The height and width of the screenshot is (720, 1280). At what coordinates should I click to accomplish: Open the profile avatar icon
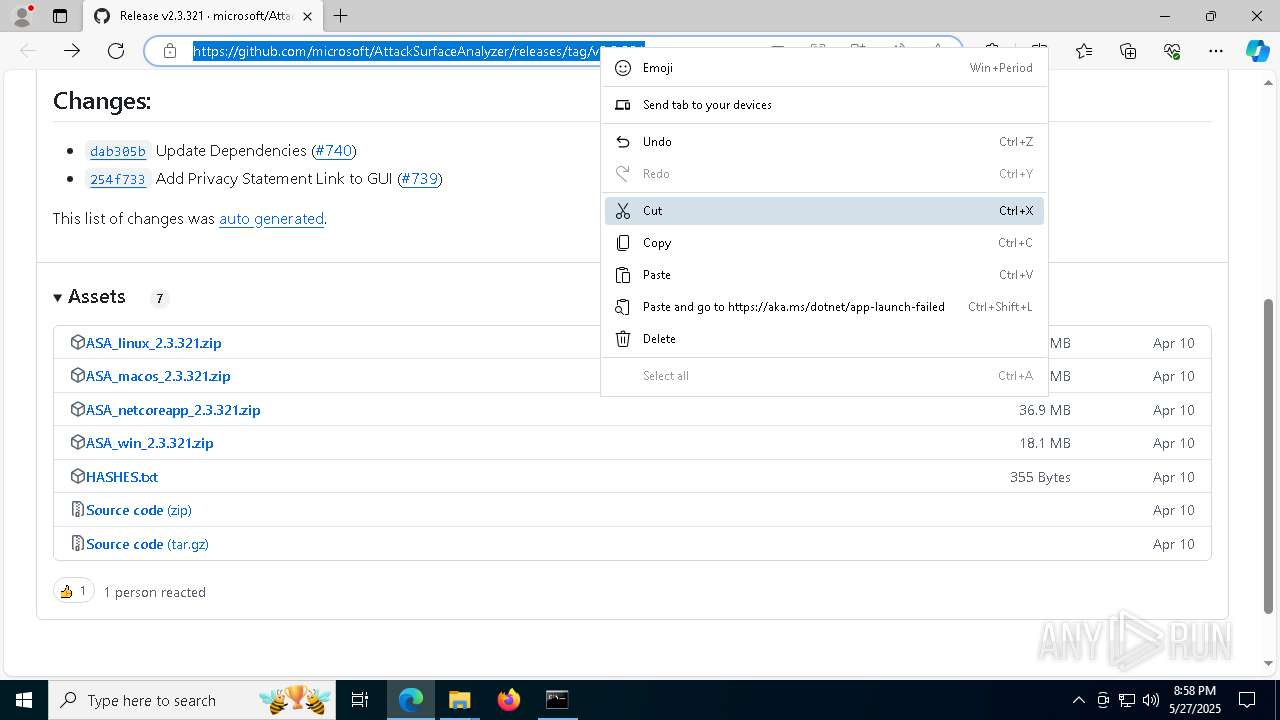point(22,16)
